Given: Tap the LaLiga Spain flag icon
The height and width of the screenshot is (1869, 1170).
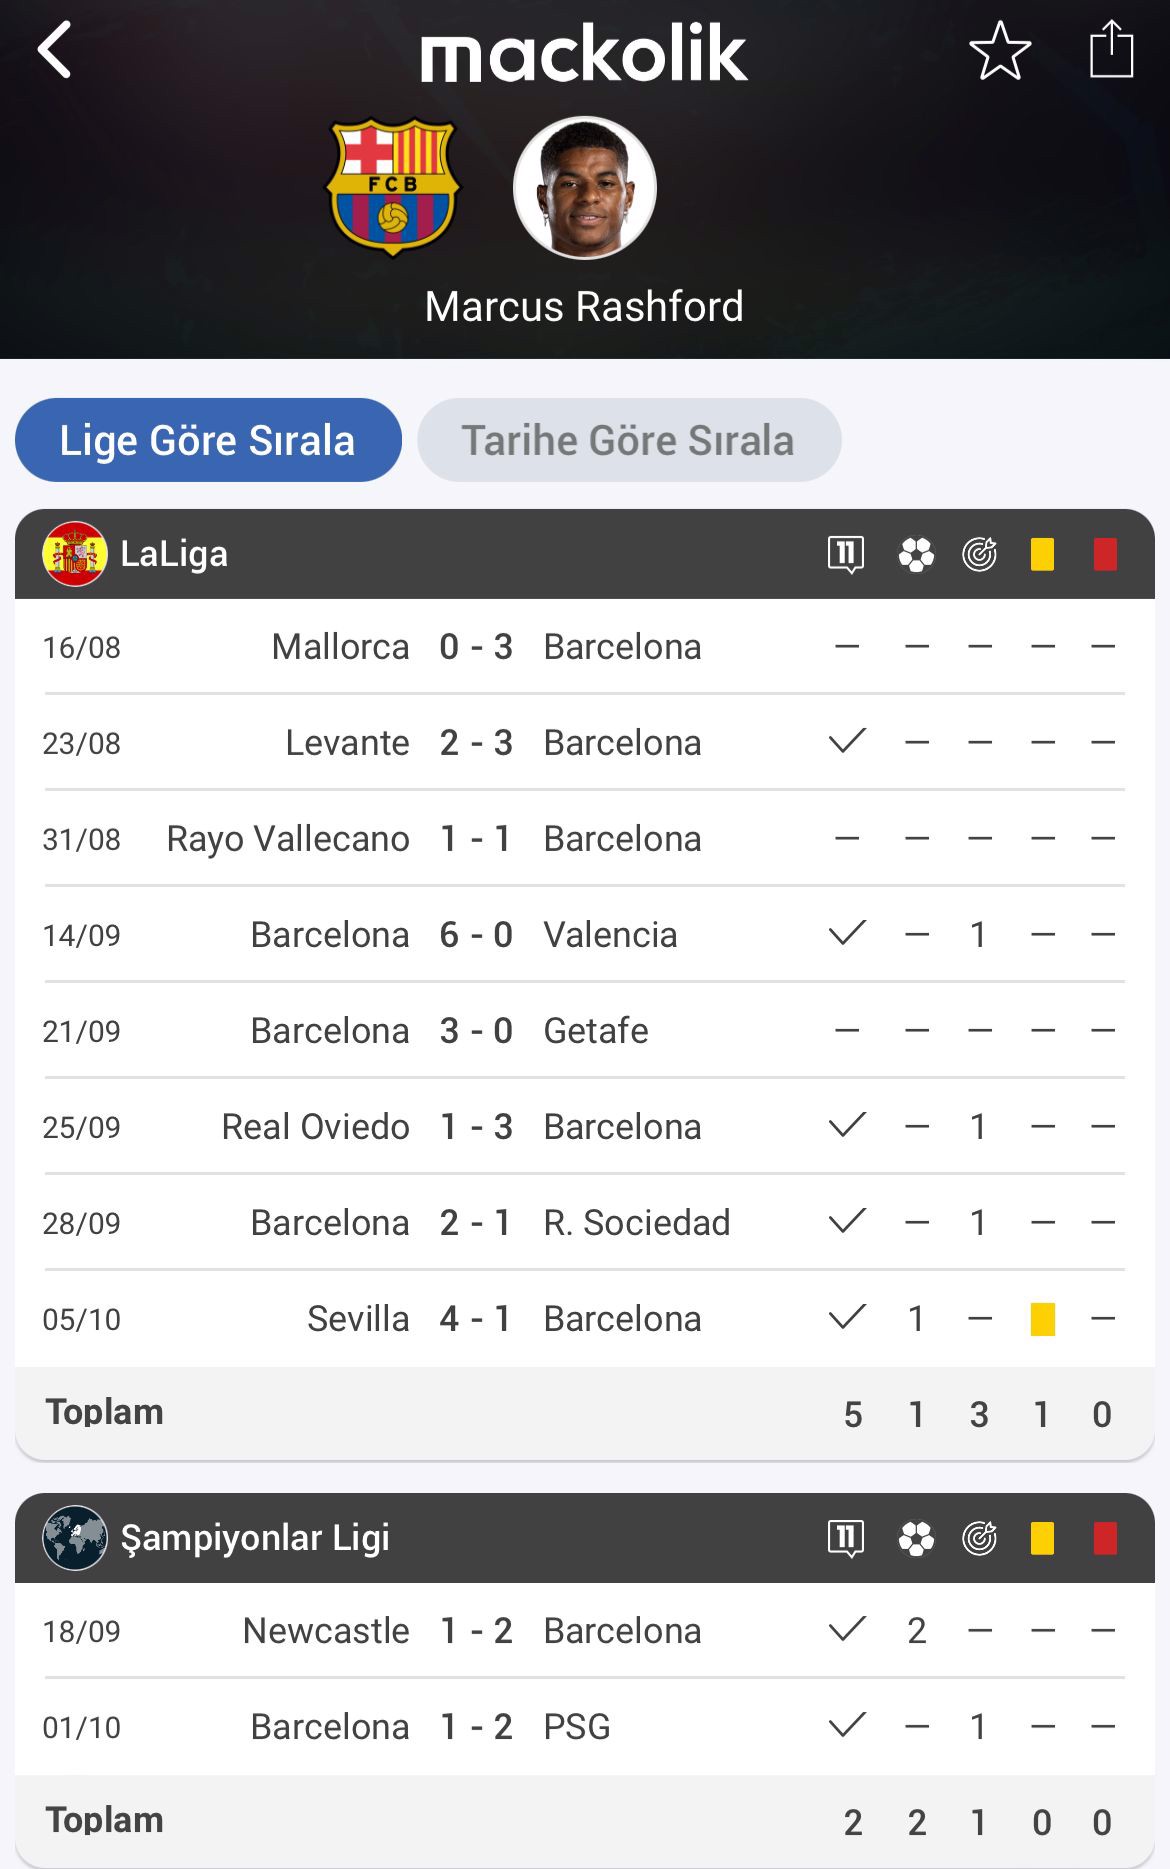Looking at the screenshot, I should point(75,554).
